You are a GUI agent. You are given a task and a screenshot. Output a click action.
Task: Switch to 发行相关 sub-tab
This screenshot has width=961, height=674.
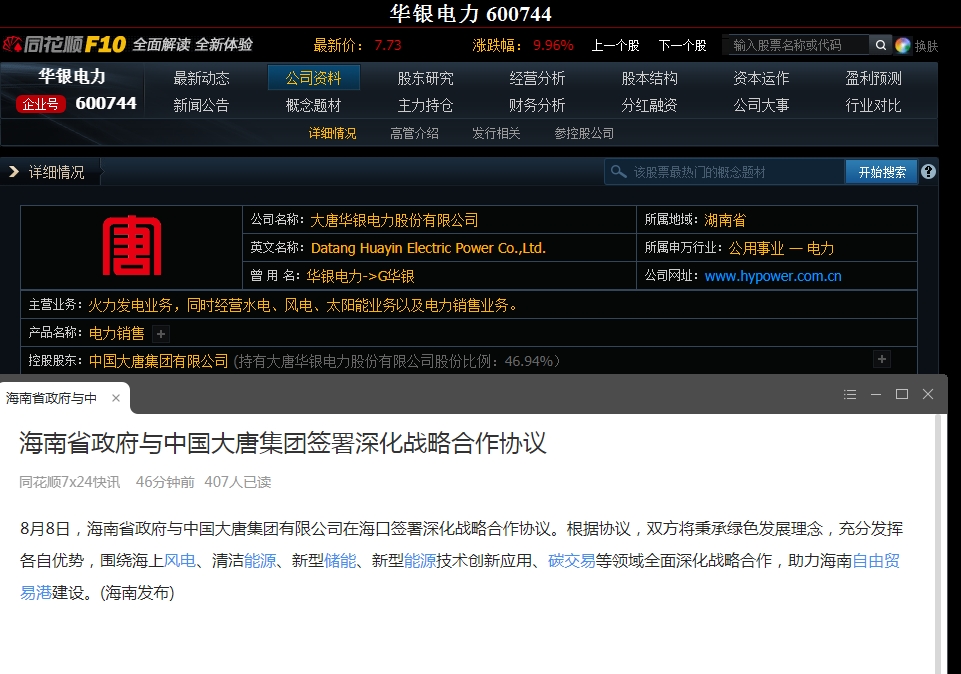[496, 133]
